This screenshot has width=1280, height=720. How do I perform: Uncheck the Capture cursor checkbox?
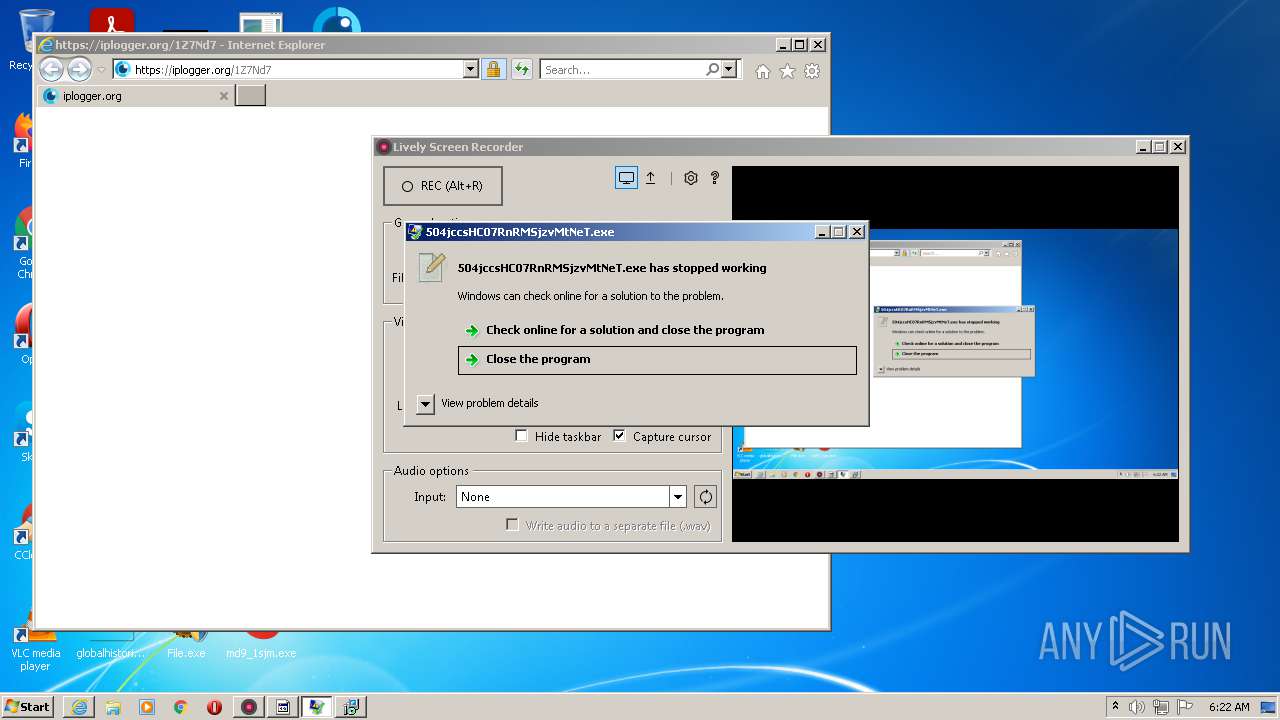619,436
